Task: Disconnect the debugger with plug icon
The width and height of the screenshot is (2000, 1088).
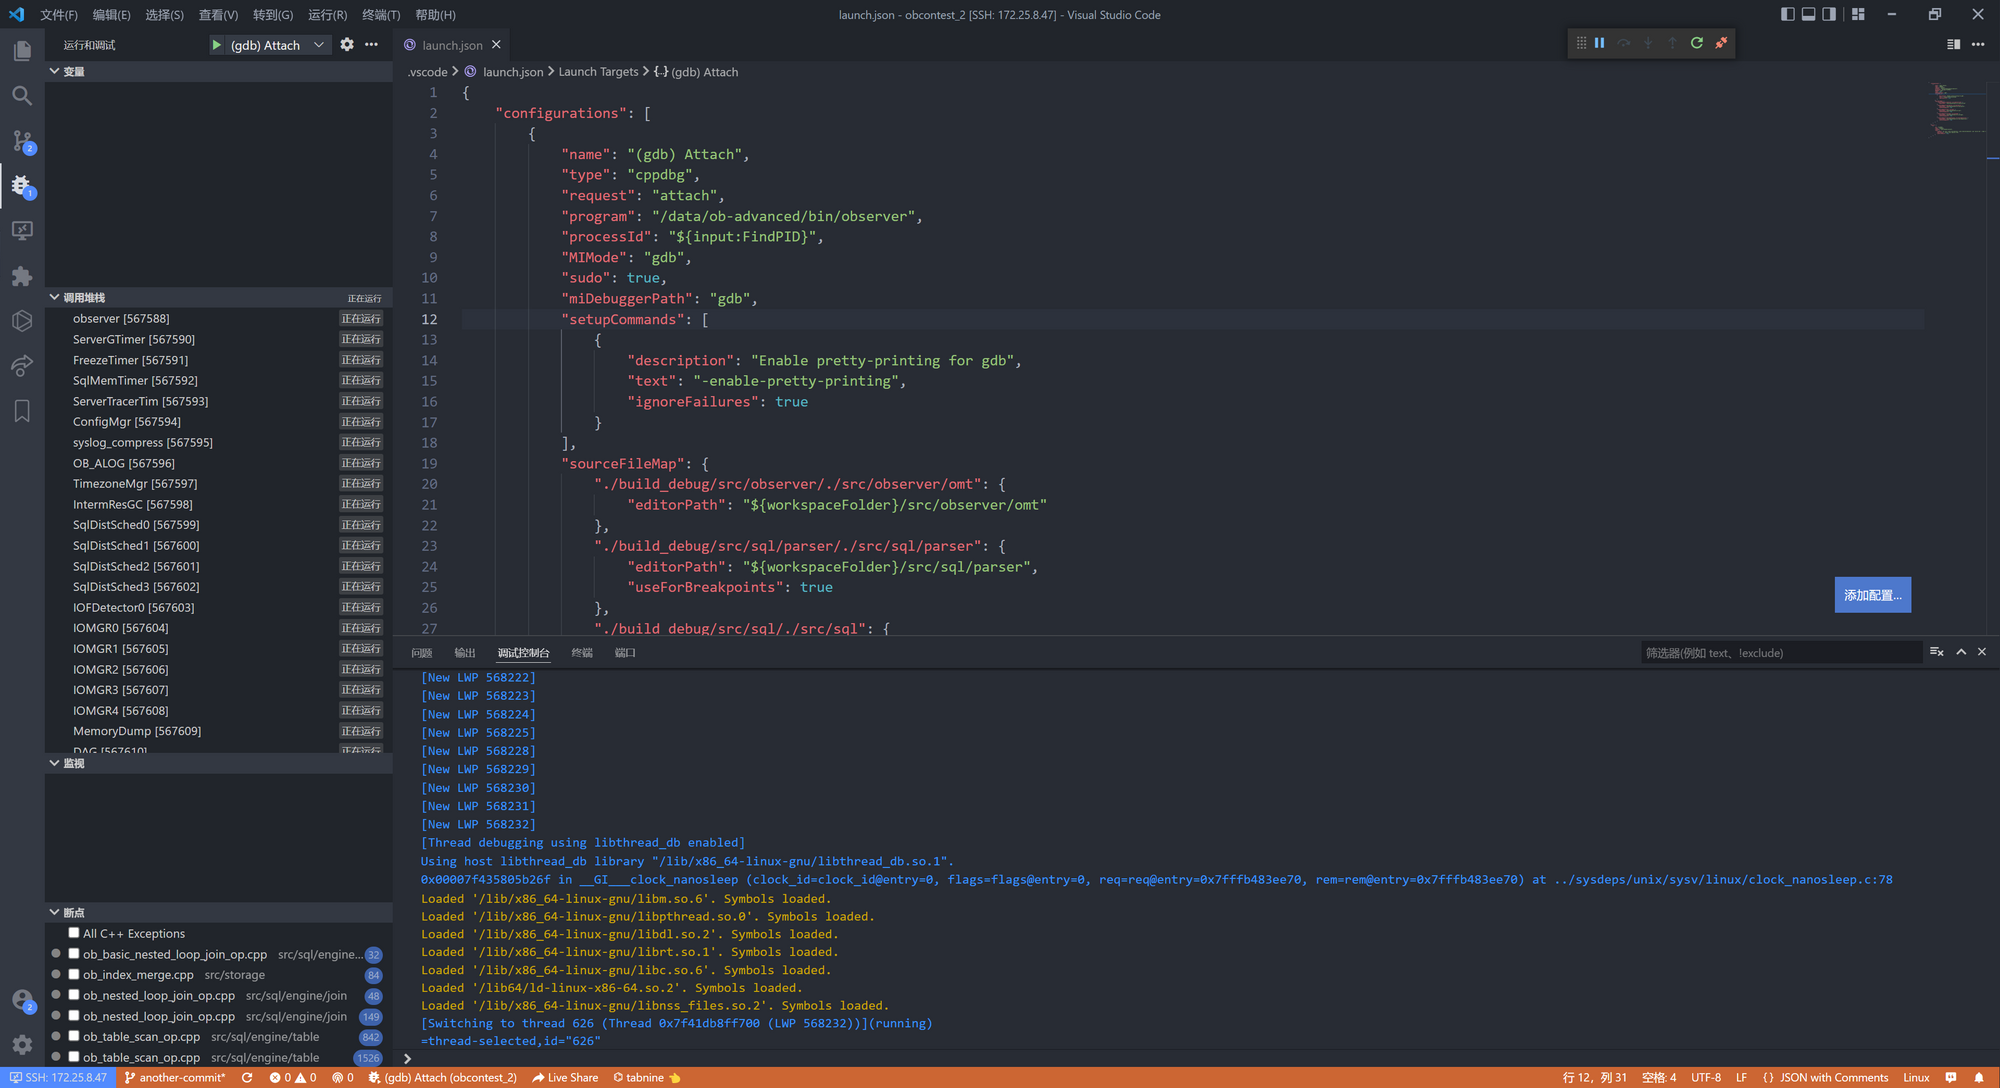Action: tap(1721, 43)
